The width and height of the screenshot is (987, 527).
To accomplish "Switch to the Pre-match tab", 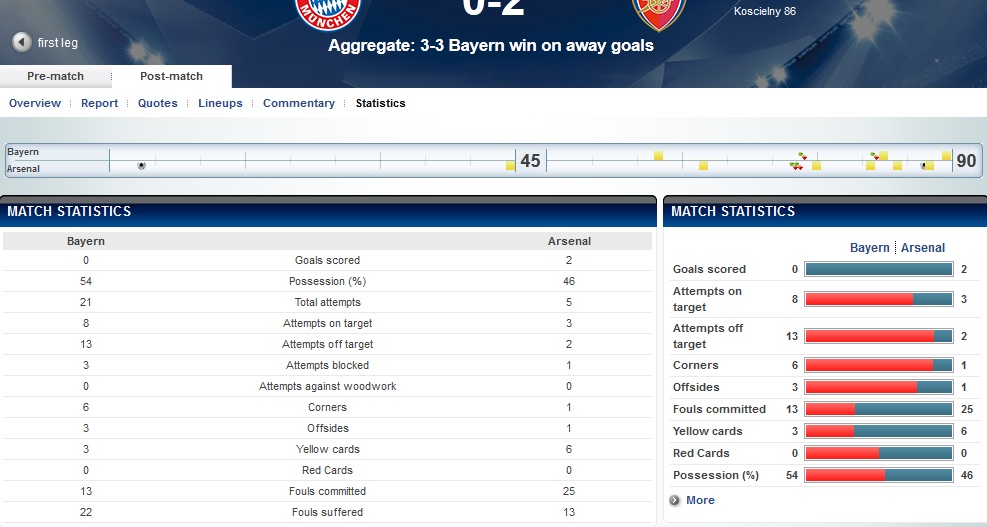I will tap(55, 77).
